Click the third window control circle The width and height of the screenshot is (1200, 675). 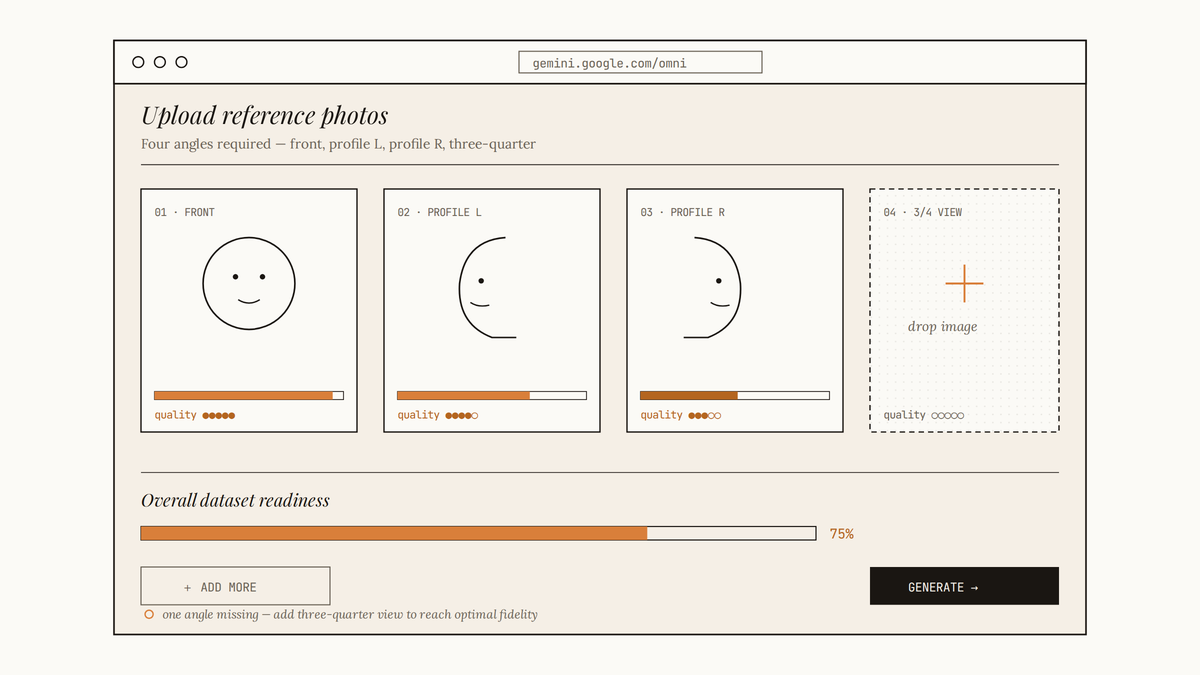point(181,62)
